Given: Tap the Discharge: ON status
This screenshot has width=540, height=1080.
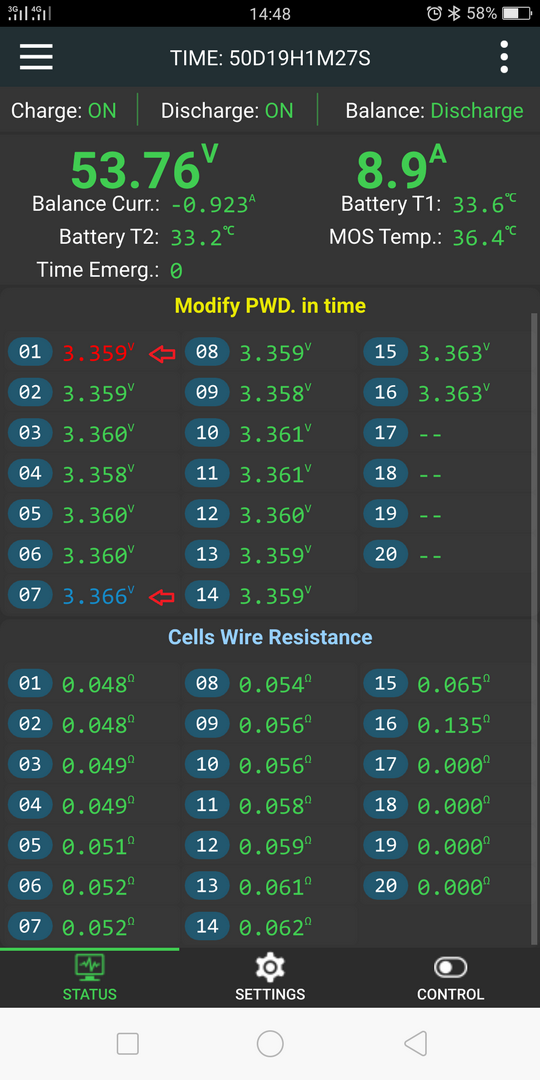Looking at the screenshot, I should pos(227,110).
